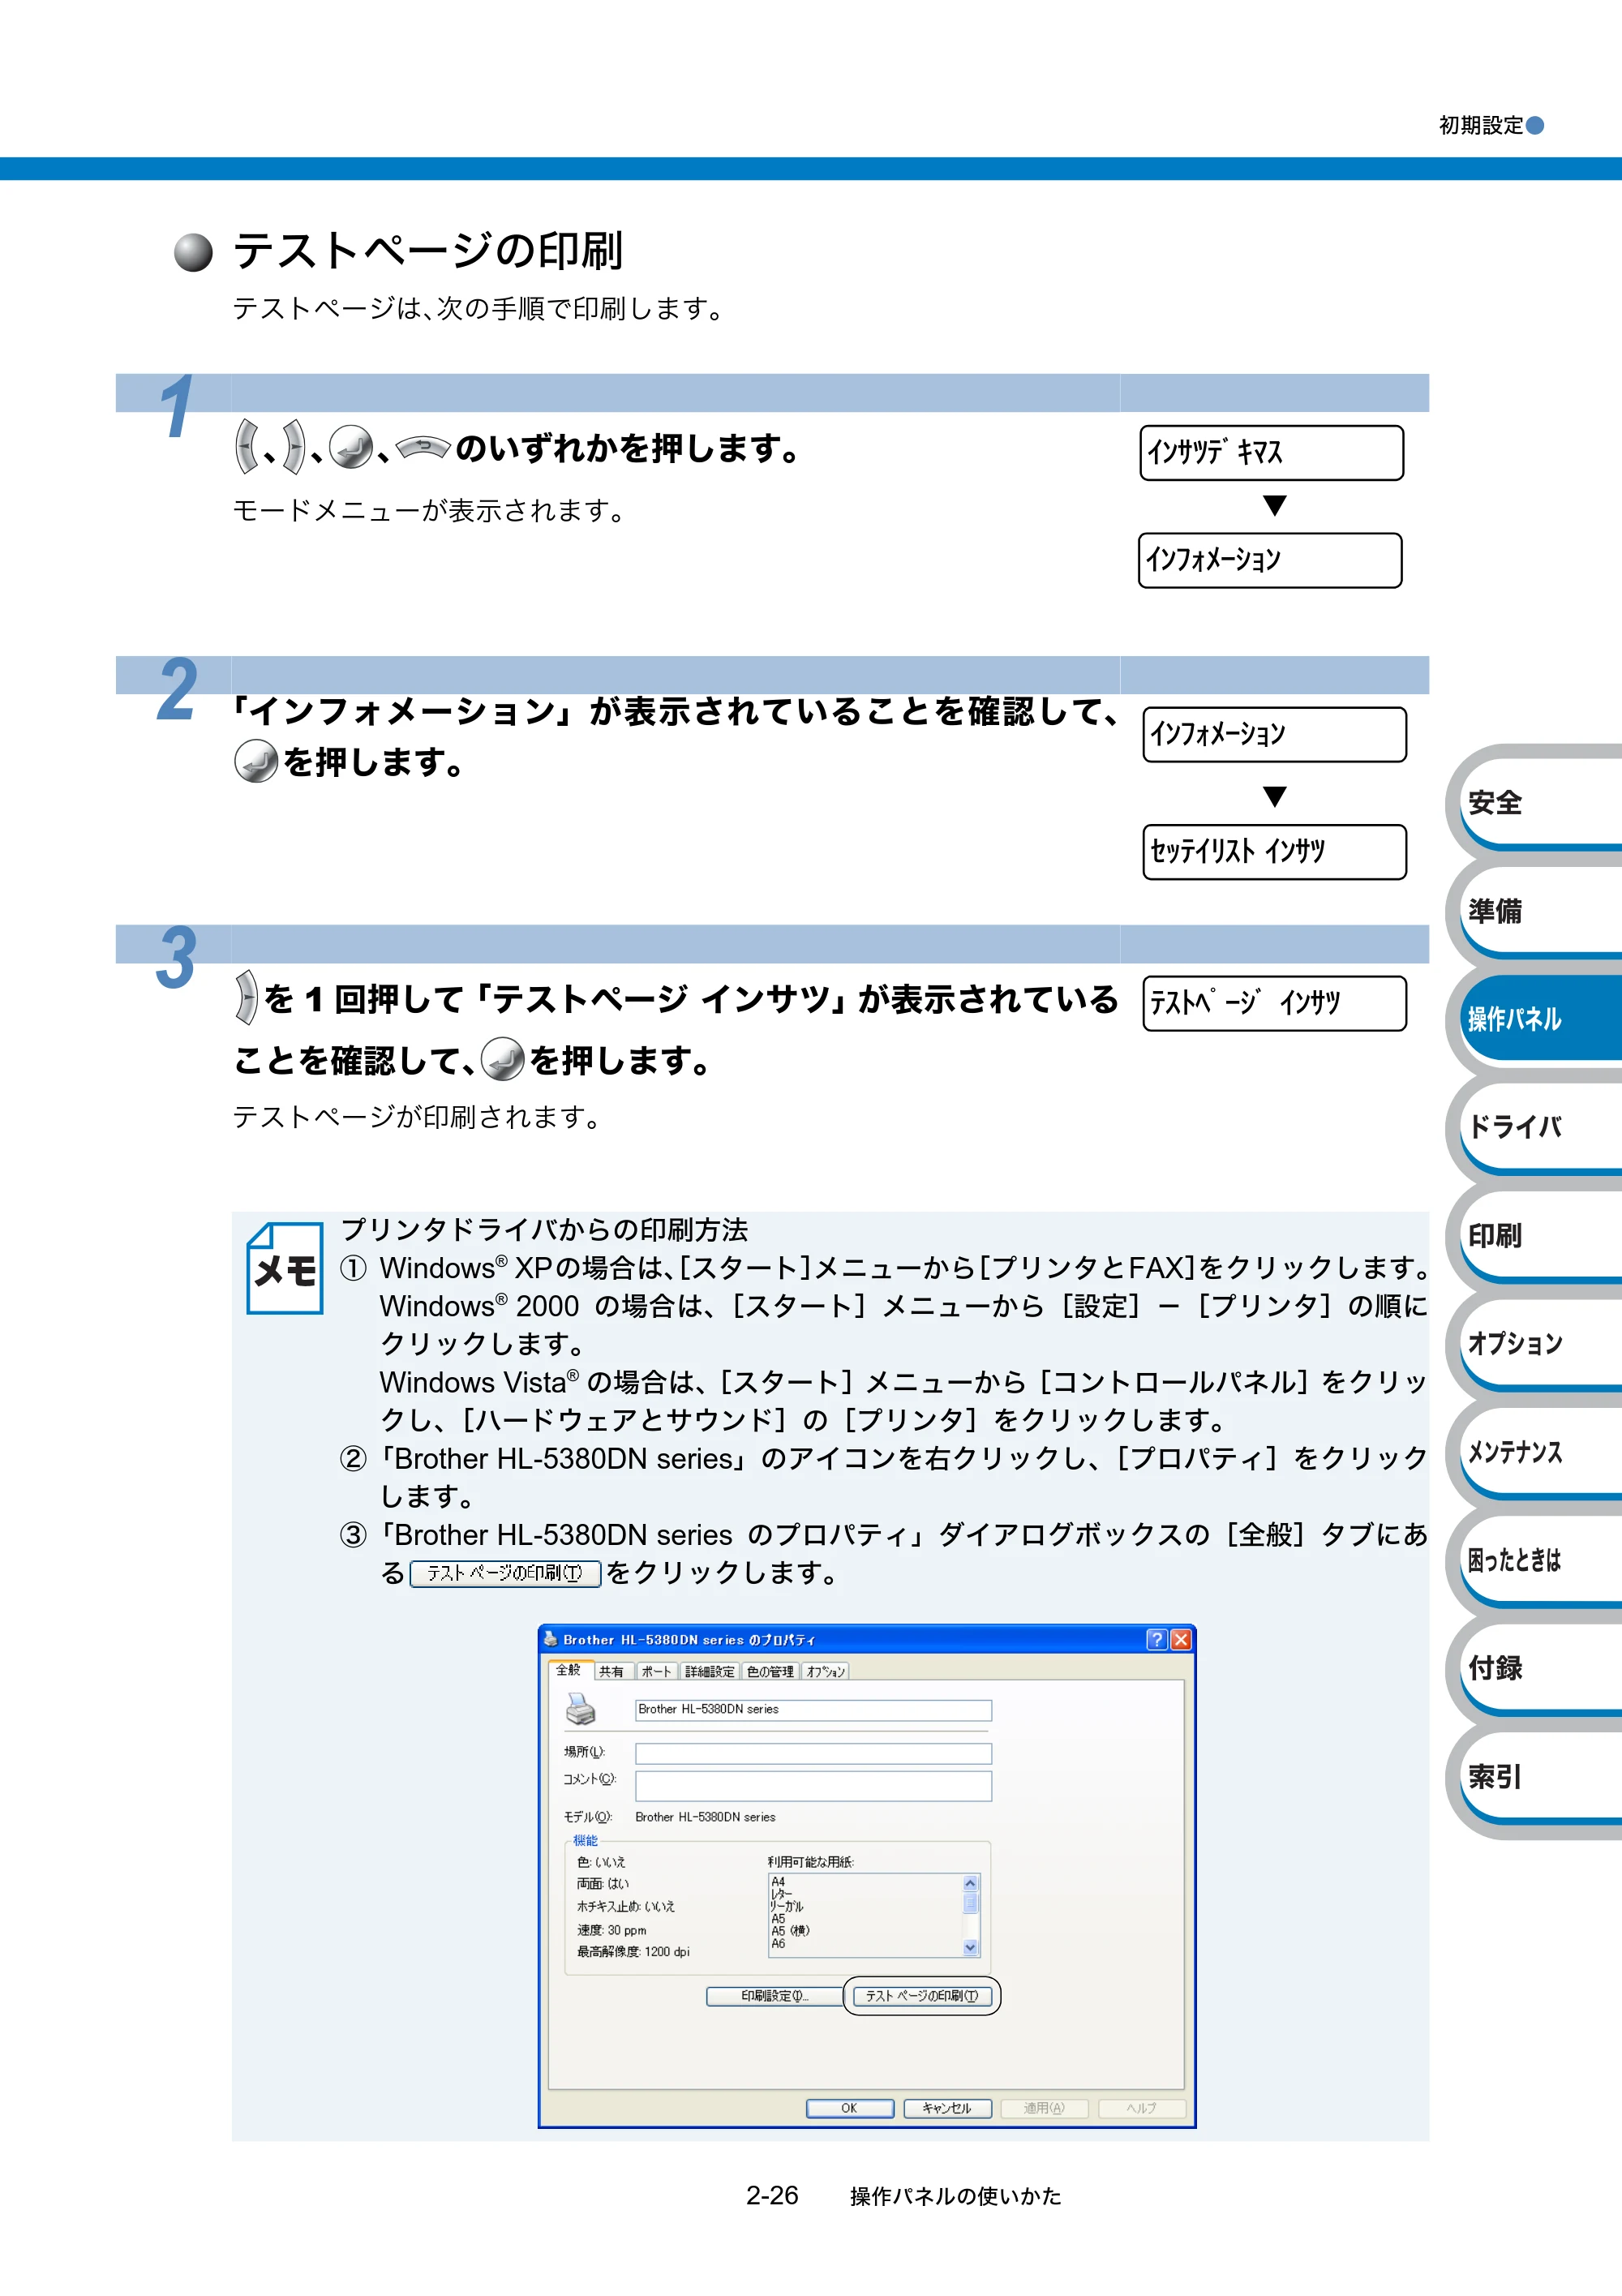Image resolution: width=1622 pixels, height=2296 pixels.
Task: Click the paper list scroll-up arrow
Action: pos(970,1883)
